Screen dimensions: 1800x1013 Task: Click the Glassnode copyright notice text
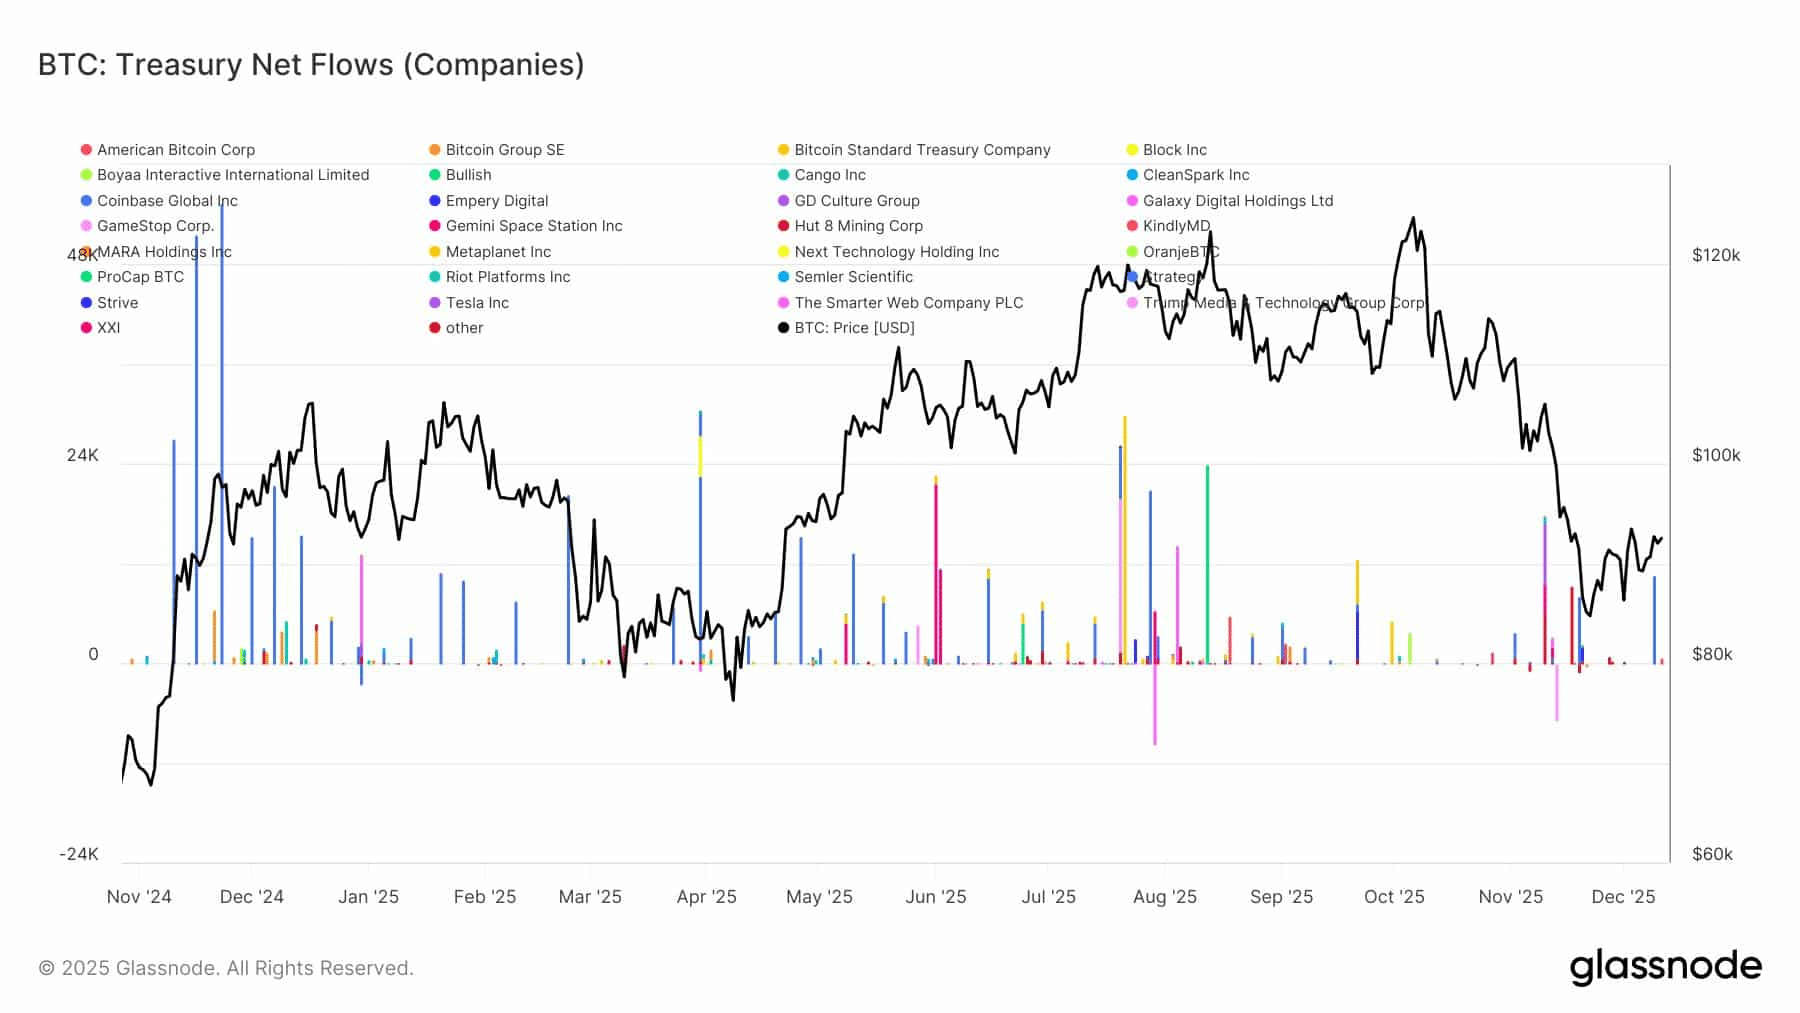pyautogui.click(x=226, y=968)
